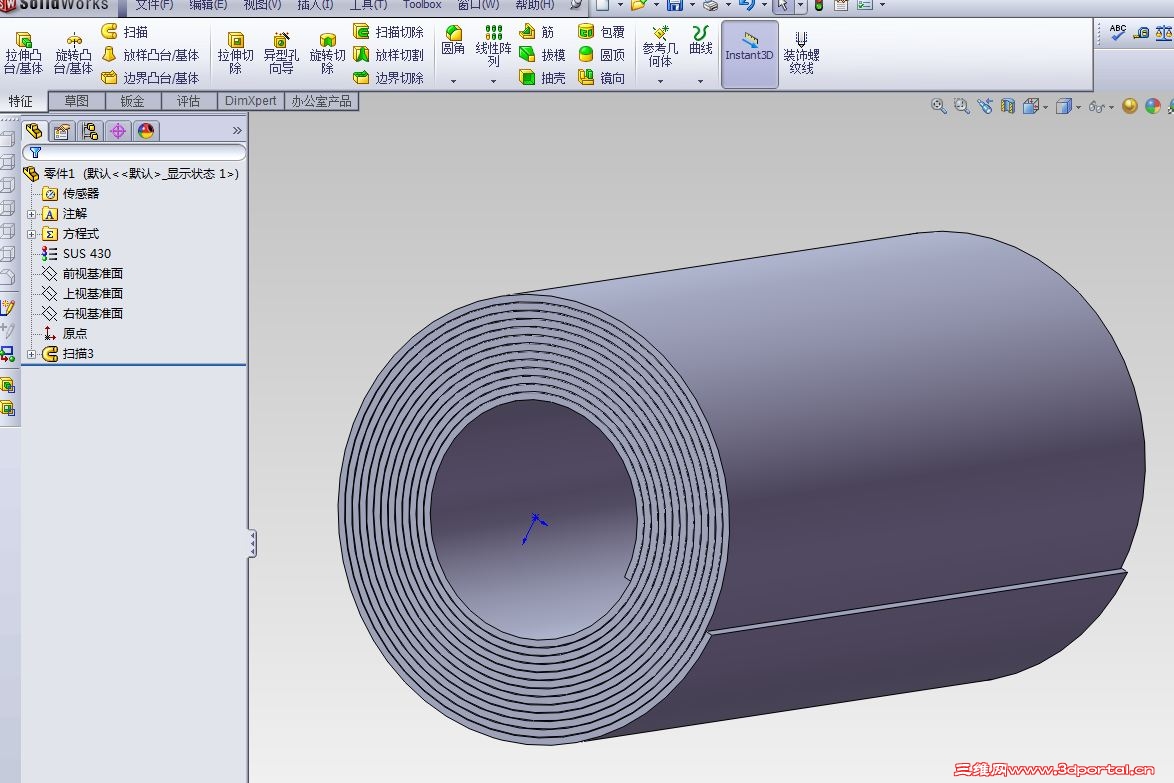Select the SUS 430 material item

(76, 254)
